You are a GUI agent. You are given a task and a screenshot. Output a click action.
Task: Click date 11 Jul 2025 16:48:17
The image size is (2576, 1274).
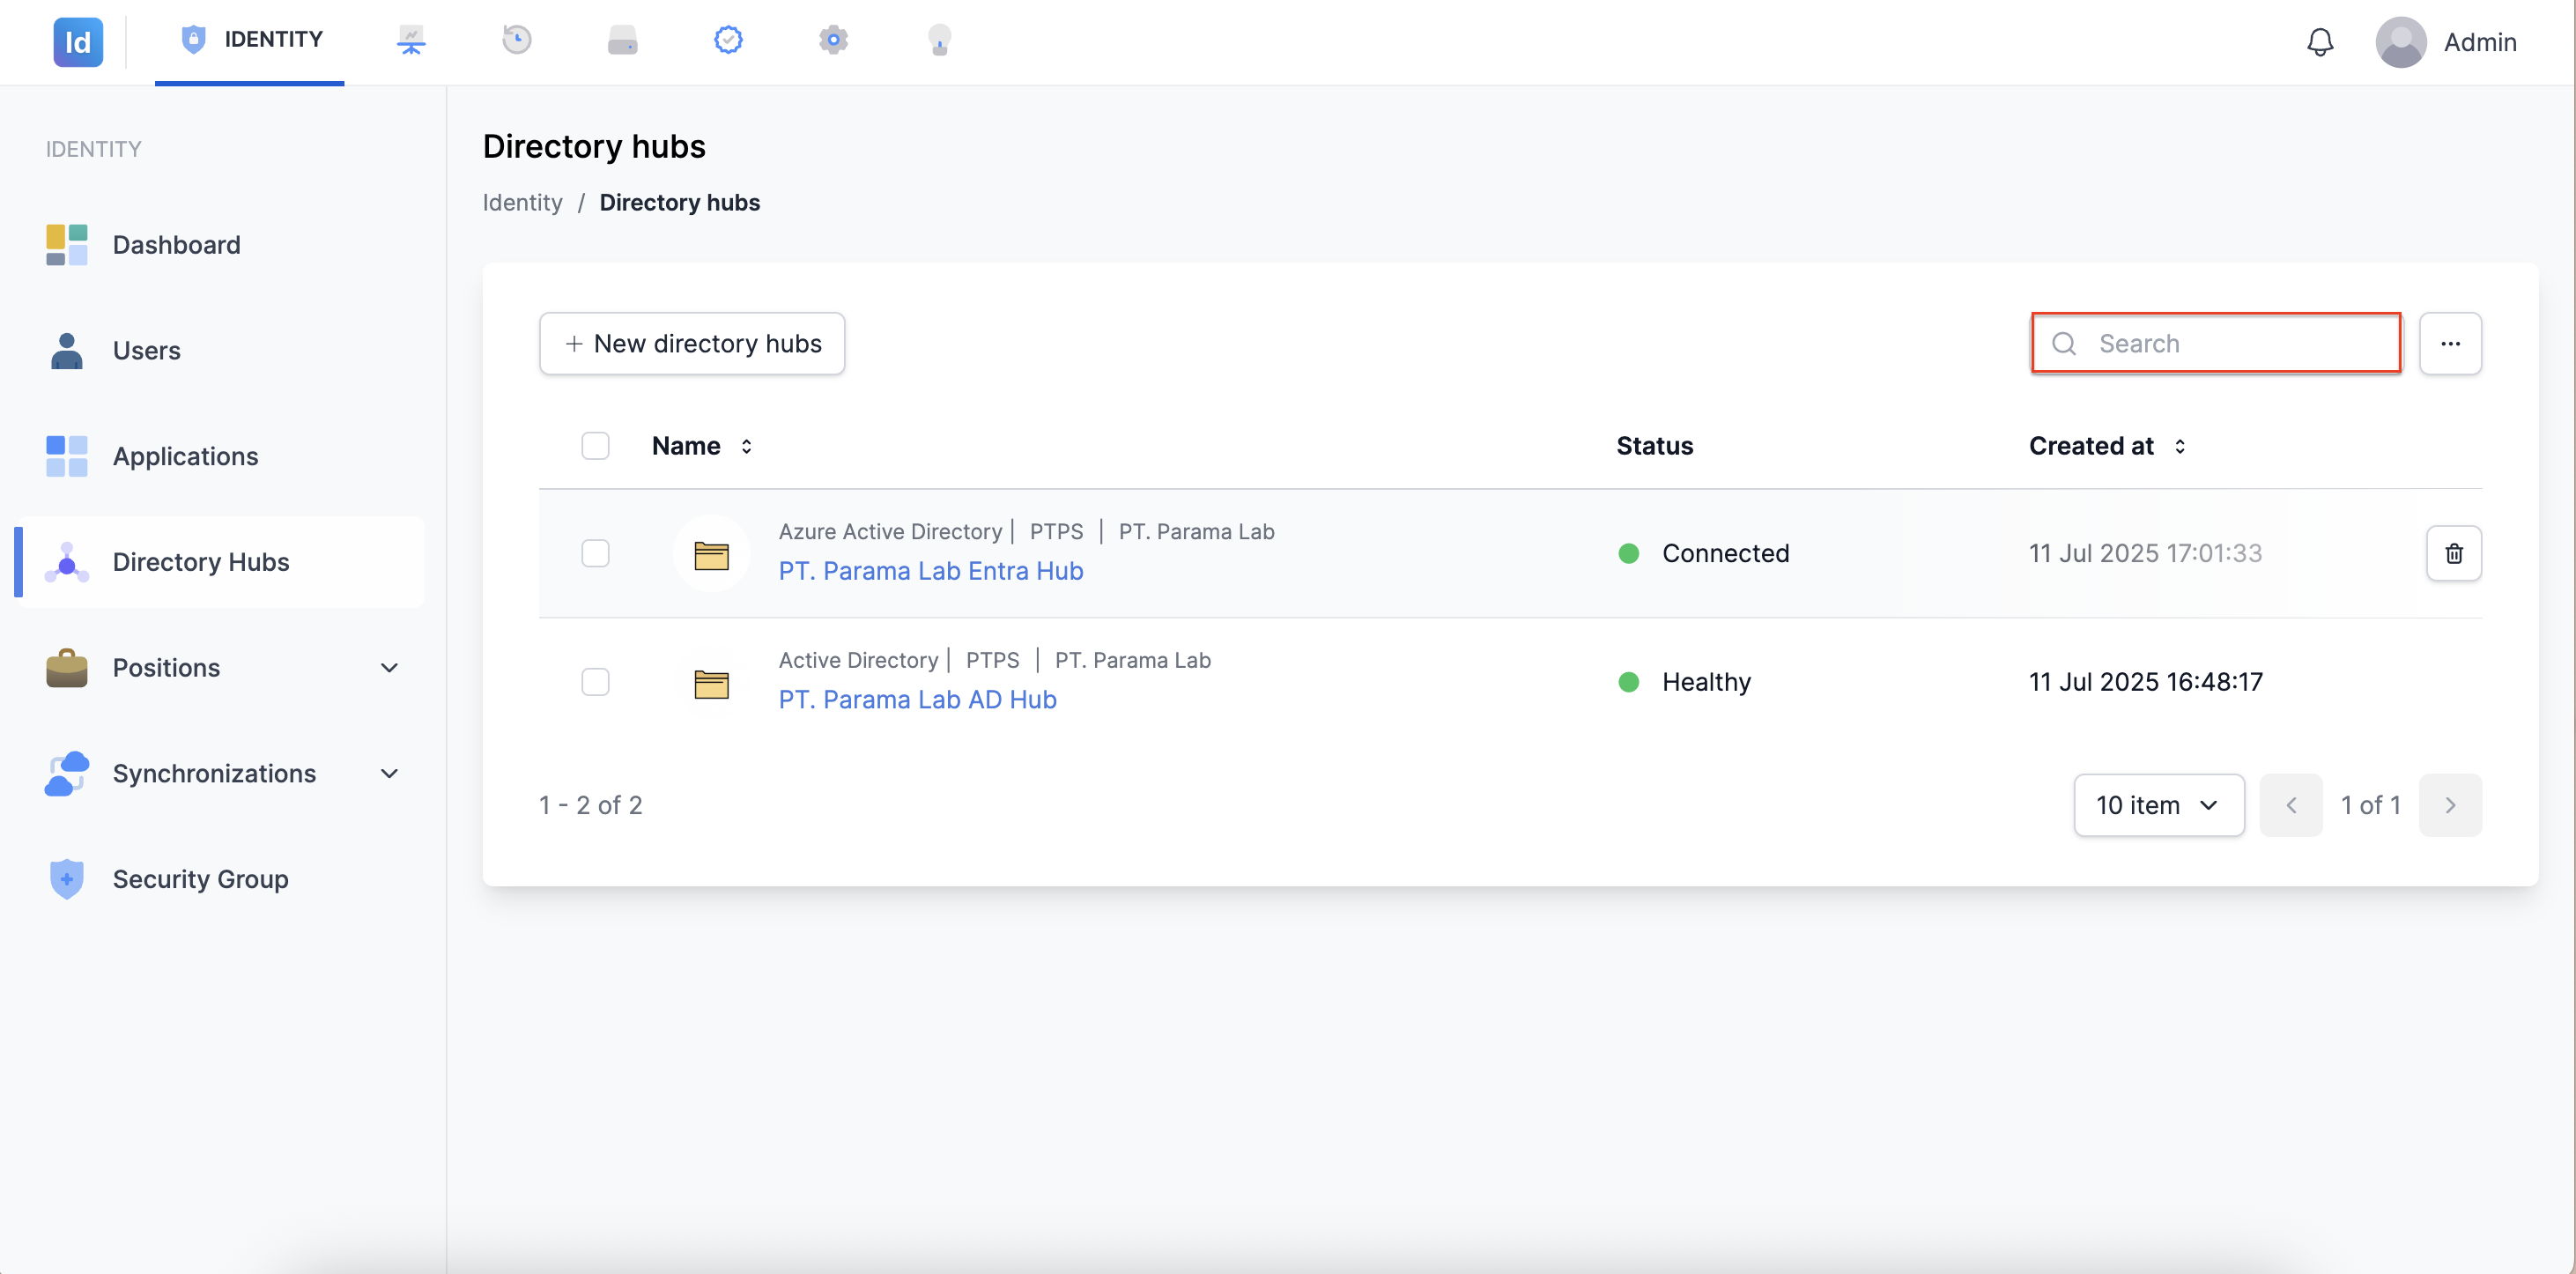2146,682
